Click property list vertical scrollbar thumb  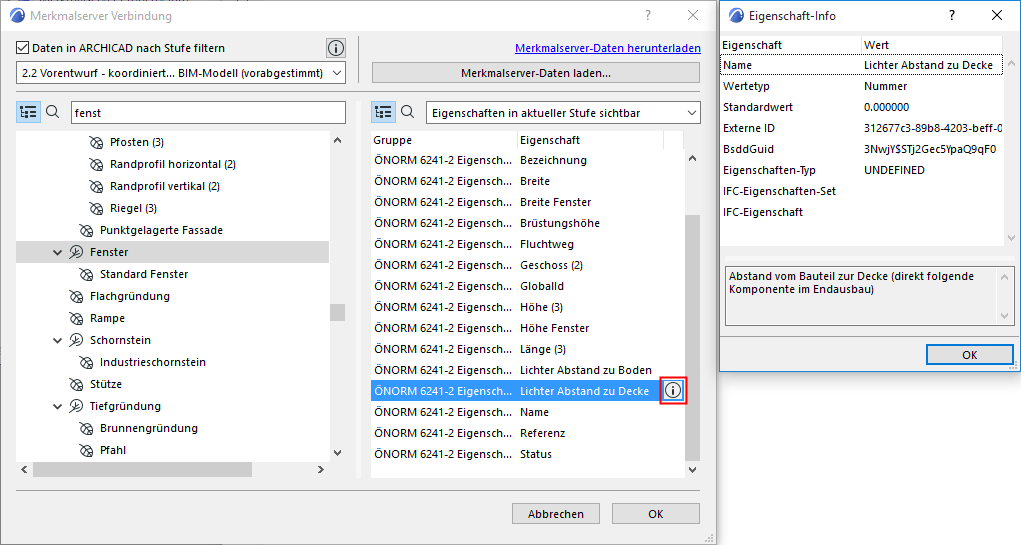692,338
